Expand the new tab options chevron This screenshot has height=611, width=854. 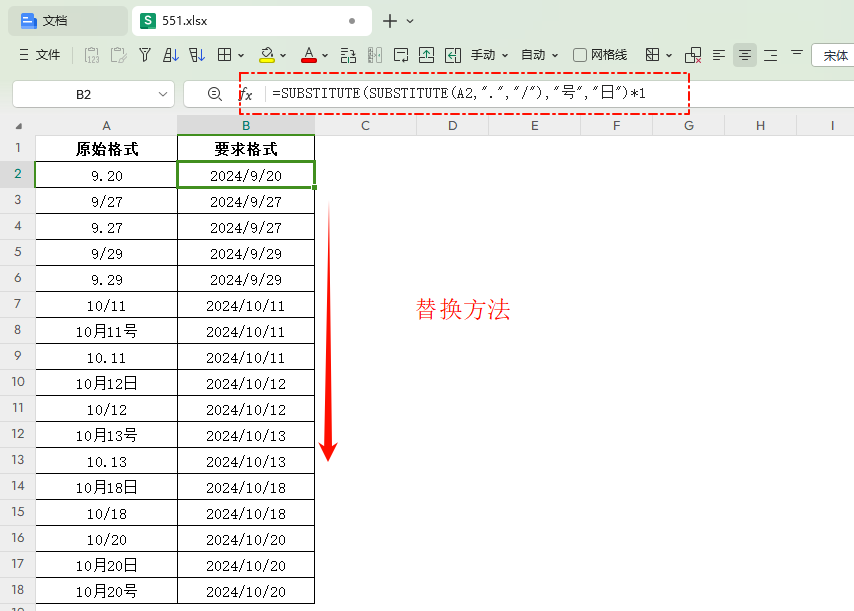point(410,21)
